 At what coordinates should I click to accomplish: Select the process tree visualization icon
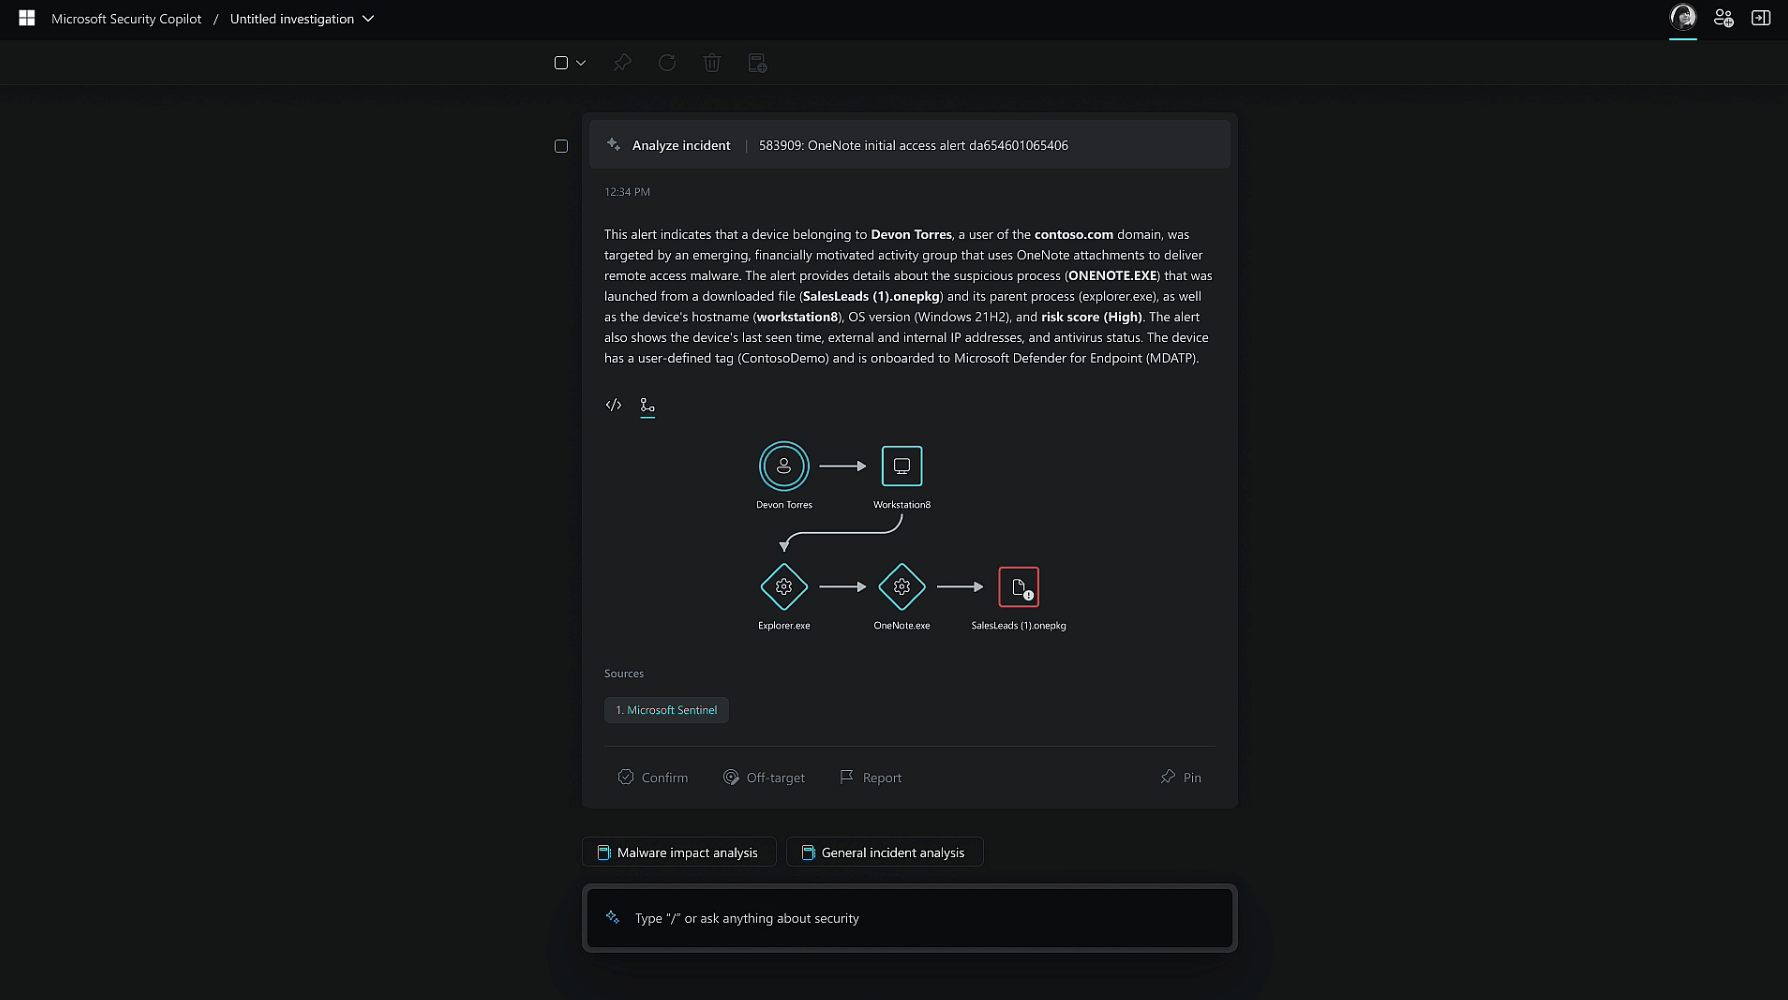(647, 405)
